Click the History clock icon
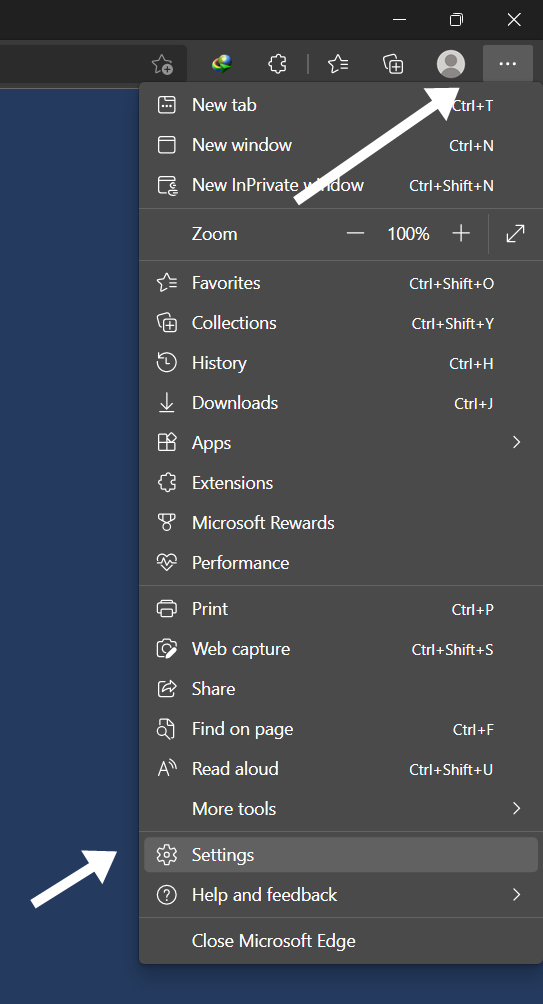This screenshot has width=543, height=1004. point(166,363)
